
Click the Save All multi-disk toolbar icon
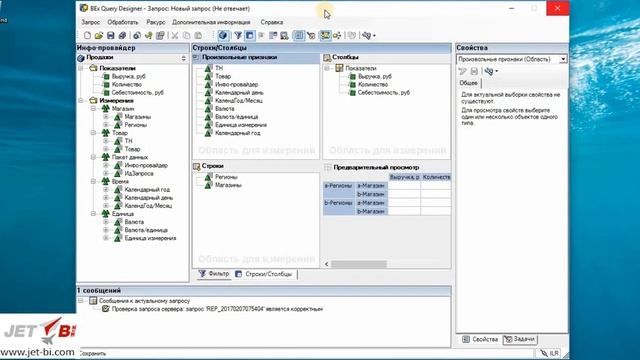pyautogui.click(x=122, y=36)
